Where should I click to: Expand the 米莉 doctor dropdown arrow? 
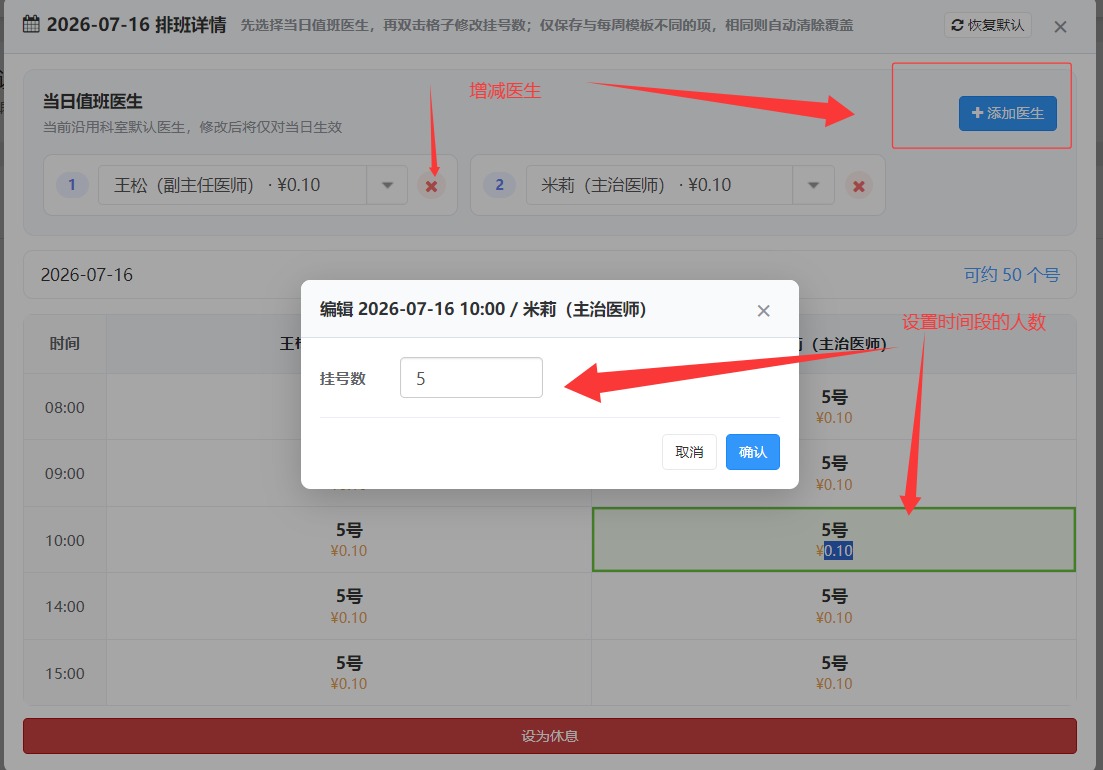(x=814, y=185)
